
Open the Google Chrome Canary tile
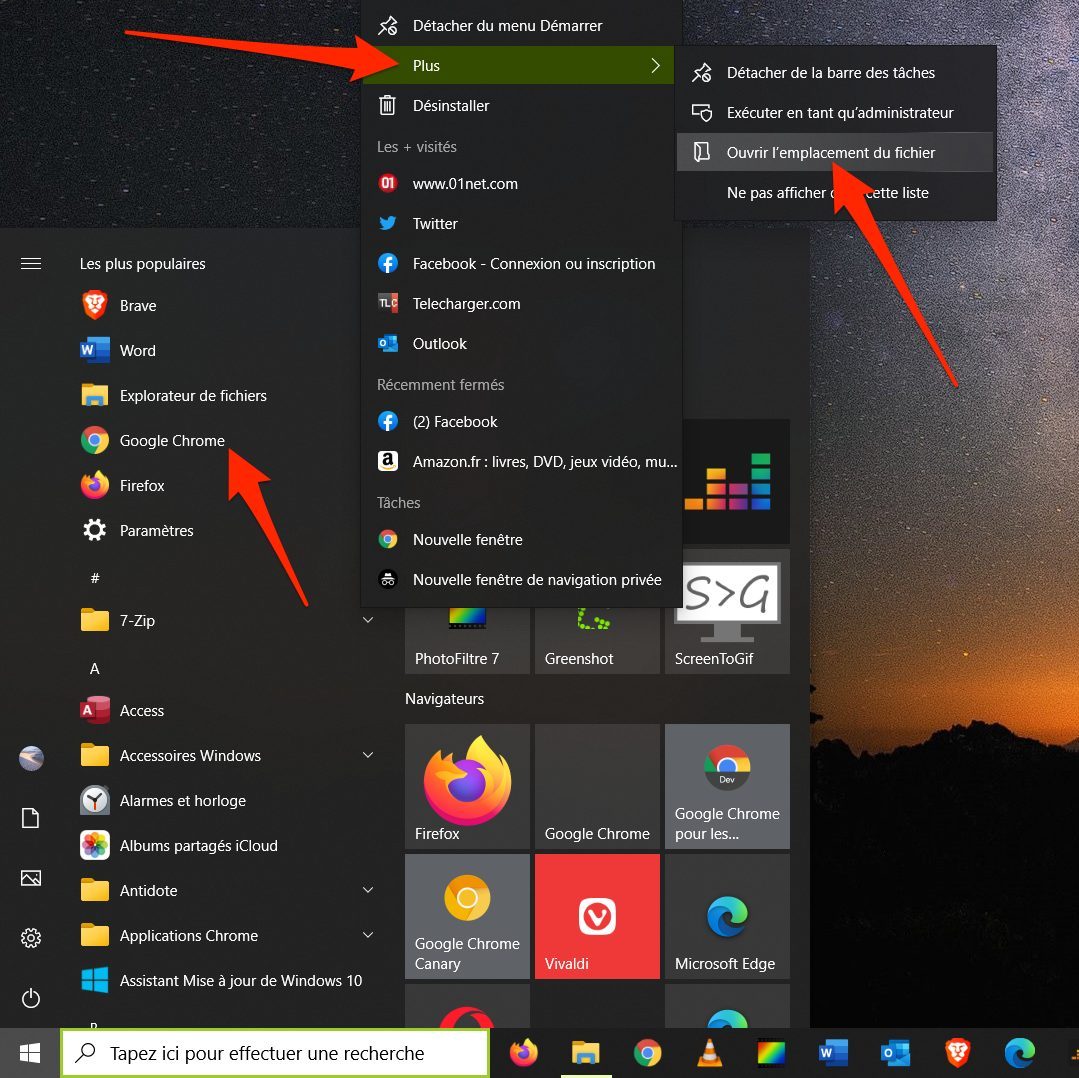coord(467,916)
